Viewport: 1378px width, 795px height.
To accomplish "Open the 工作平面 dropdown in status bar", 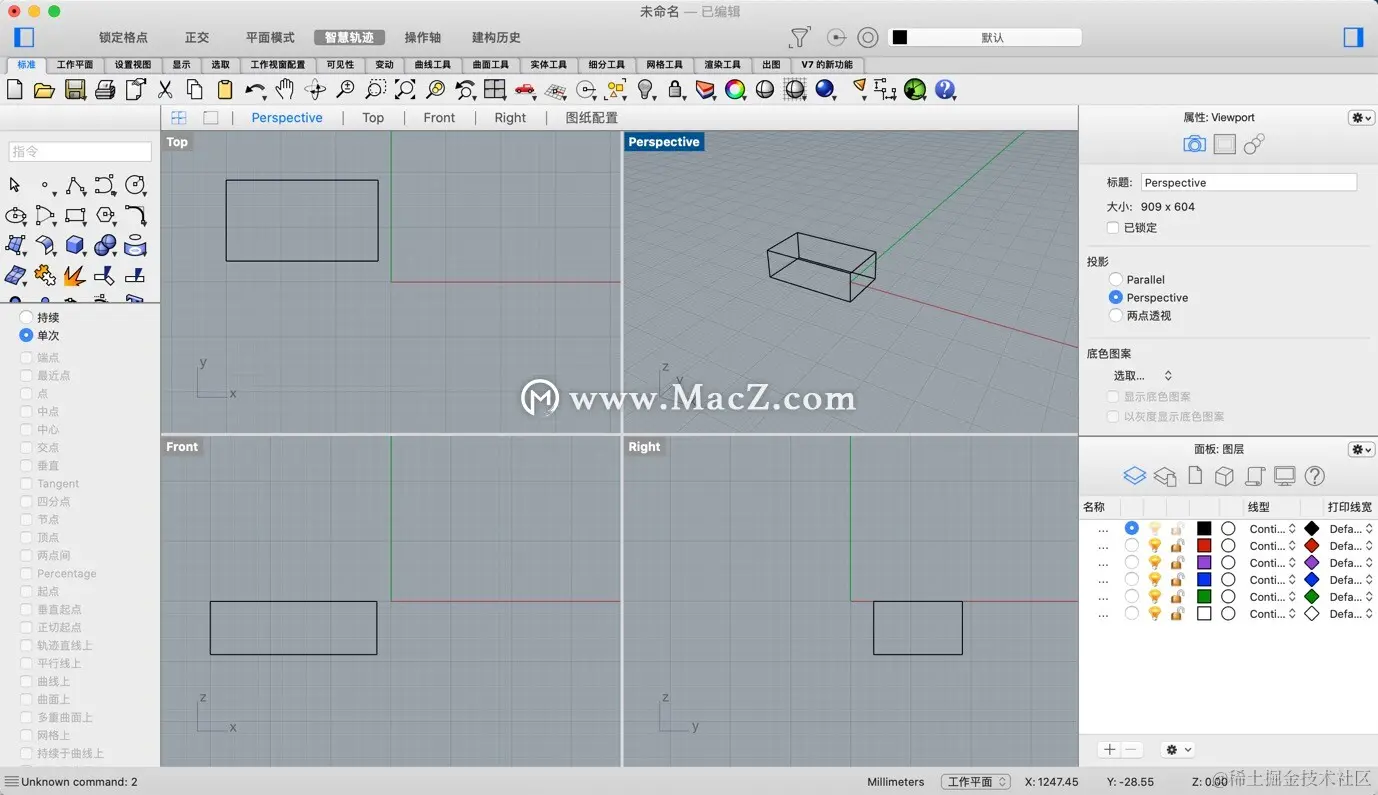I will click(x=976, y=782).
